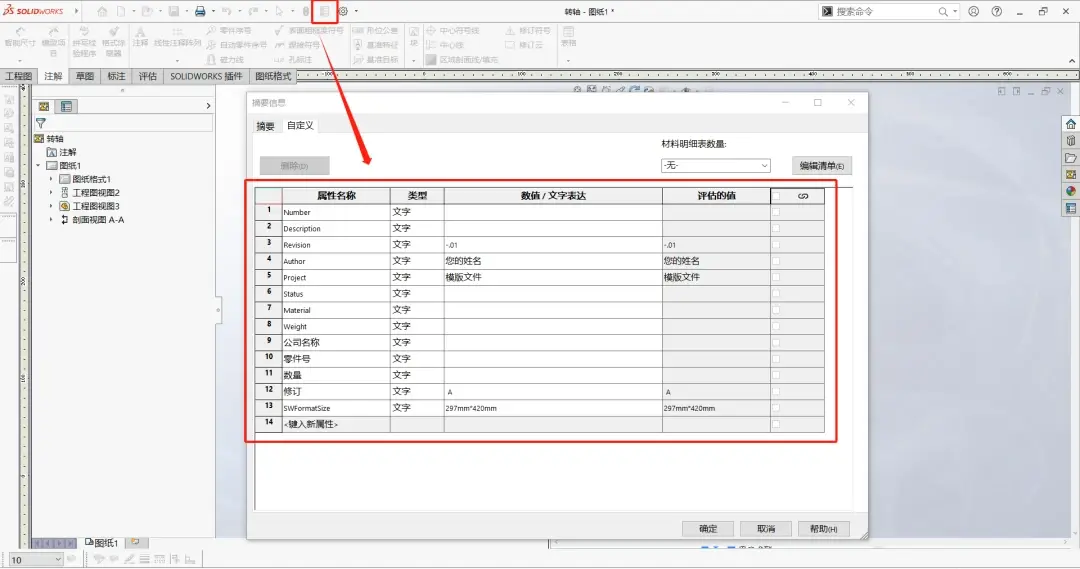Click the <键入新属性> cell
This screenshot has width=1080, height=569.
pyautogui.click(x=336, y=424)
